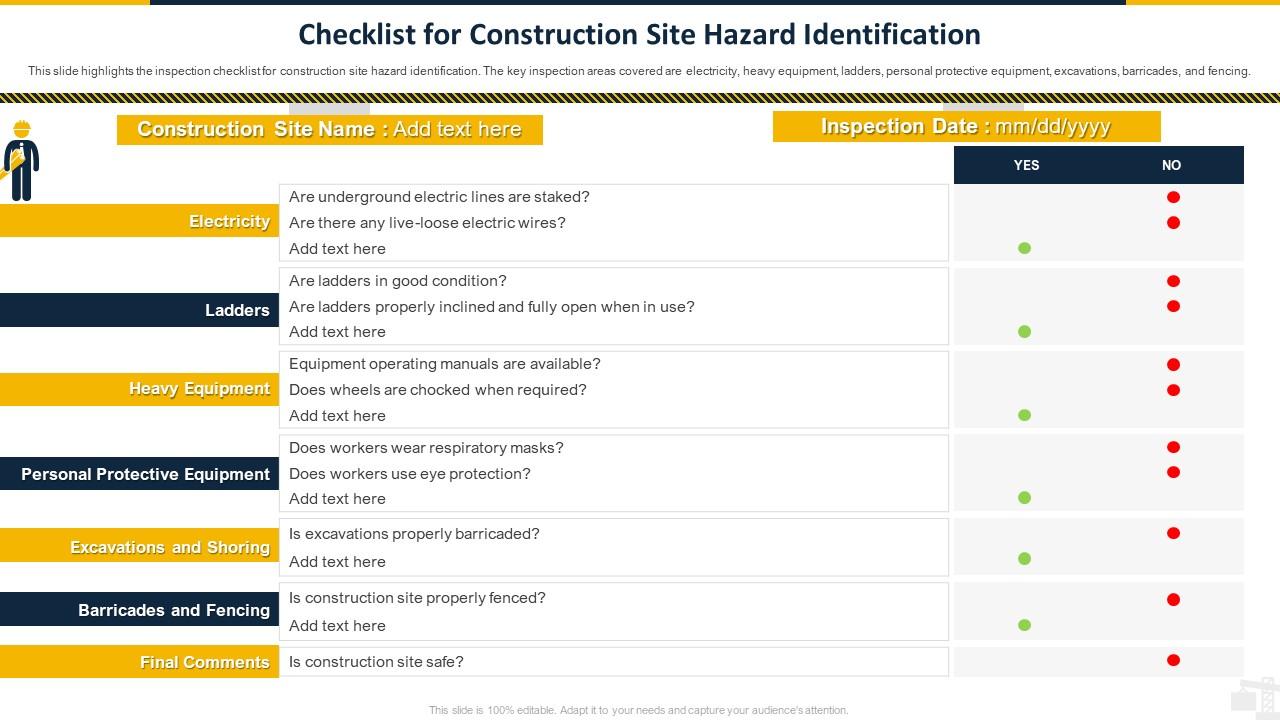Click the Construction Site Name field

[329, 130]
